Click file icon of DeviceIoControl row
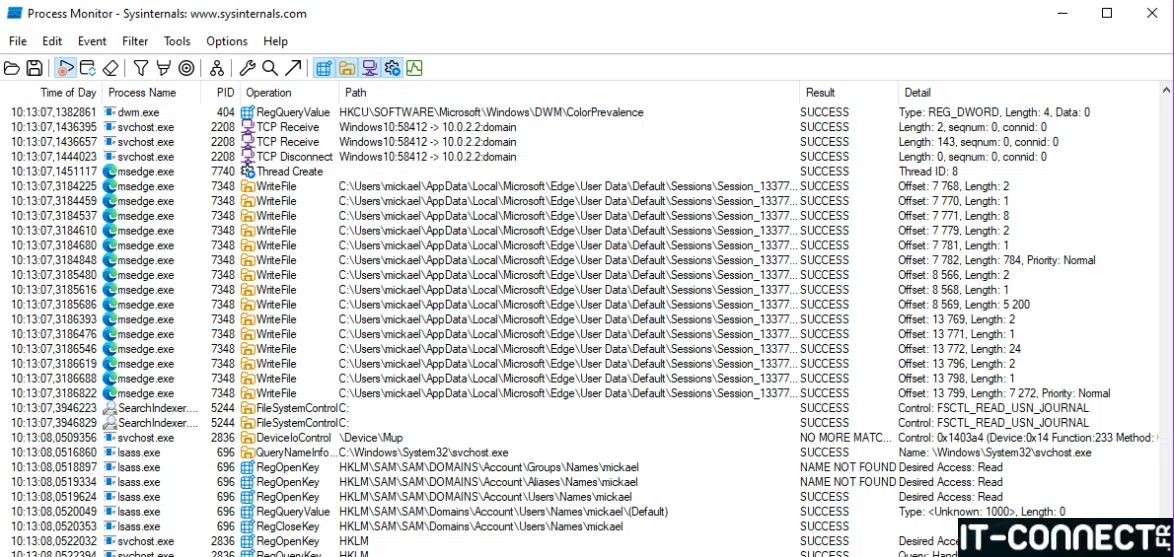 click(248, 437)
